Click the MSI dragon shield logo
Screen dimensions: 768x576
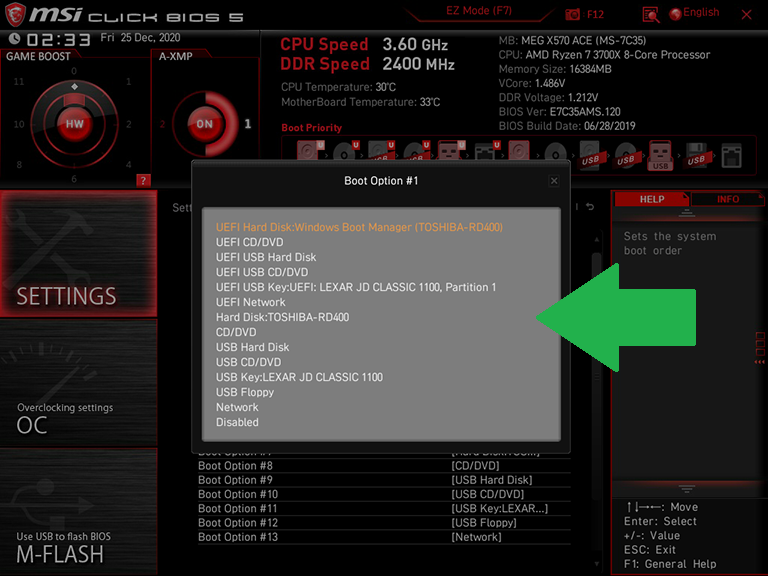15,14
